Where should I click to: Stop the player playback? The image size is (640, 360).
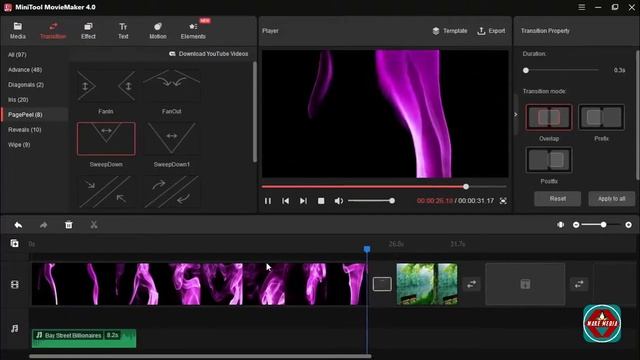coord(321,201)
